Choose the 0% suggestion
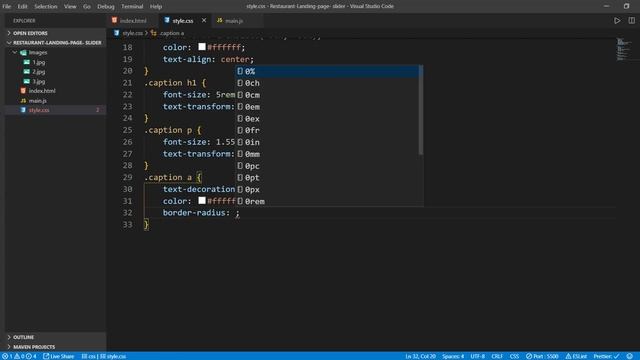640x360 pixels. coord(327,71)
